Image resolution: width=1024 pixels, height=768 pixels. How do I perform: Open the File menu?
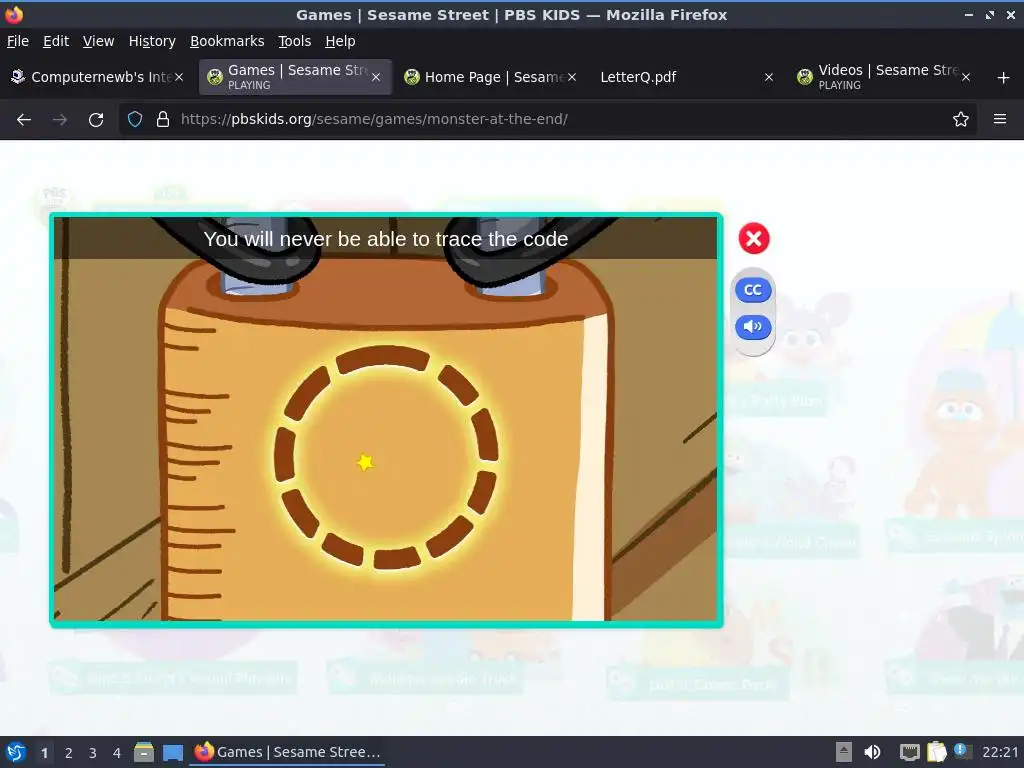[x=18, y=41]
